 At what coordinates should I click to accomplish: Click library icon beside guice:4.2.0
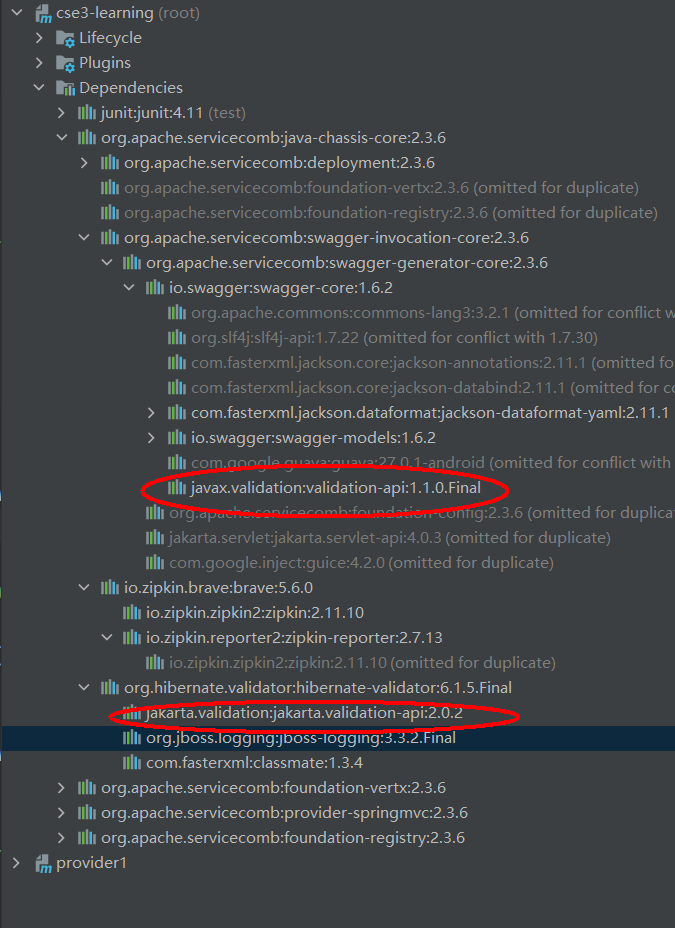point(154,562)
